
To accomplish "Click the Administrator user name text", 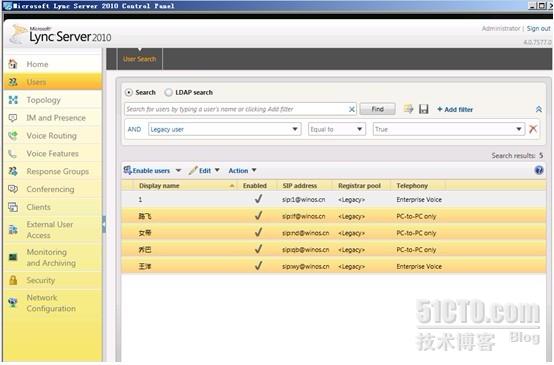I will [501, 29].
